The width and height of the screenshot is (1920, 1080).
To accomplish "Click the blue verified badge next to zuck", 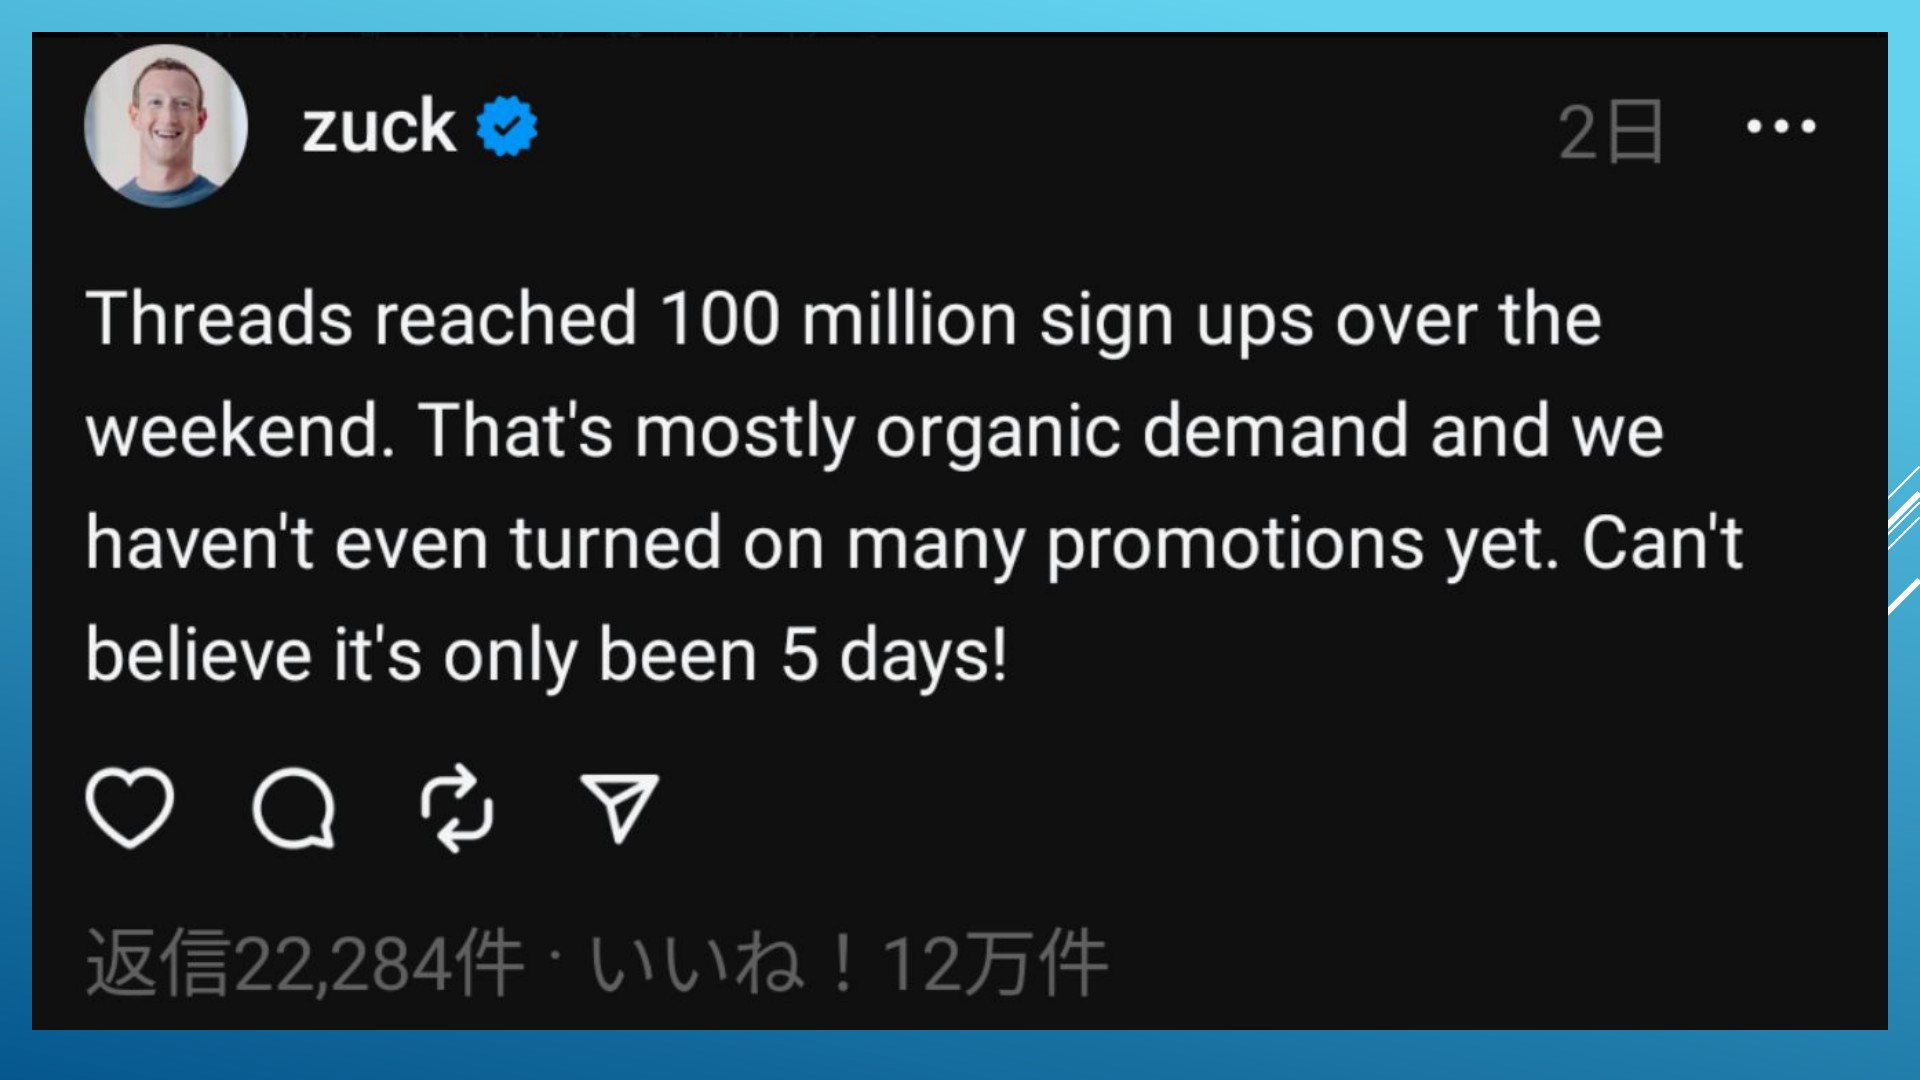I will click(507, 126).
